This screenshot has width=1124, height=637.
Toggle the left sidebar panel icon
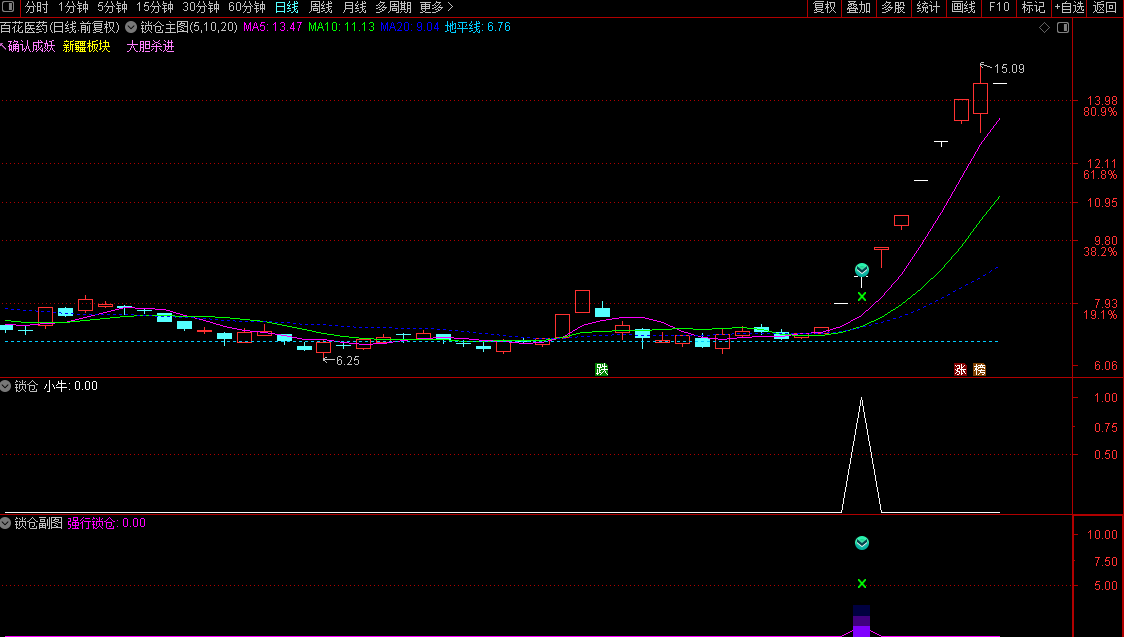pyautogui.click(x=8, y=7)
